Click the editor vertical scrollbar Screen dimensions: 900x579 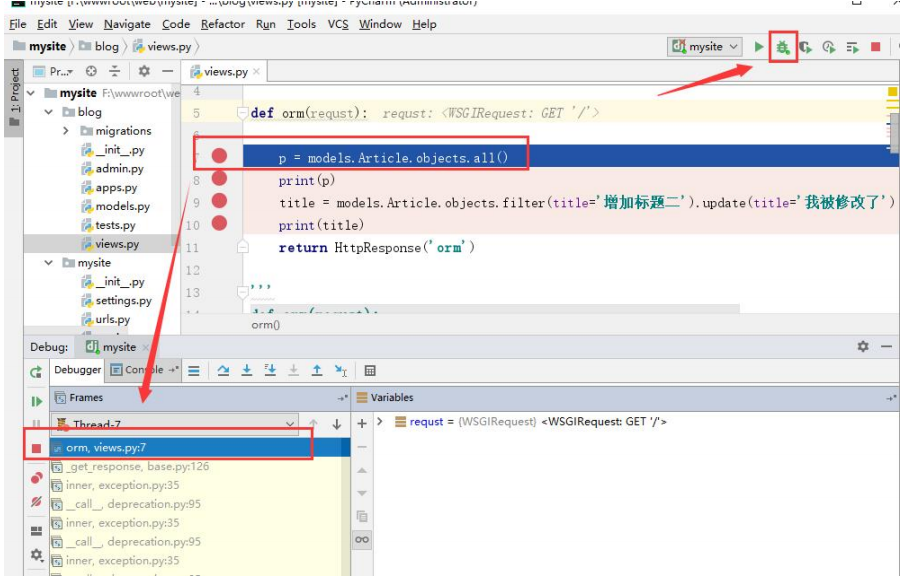tap(894, 132)
